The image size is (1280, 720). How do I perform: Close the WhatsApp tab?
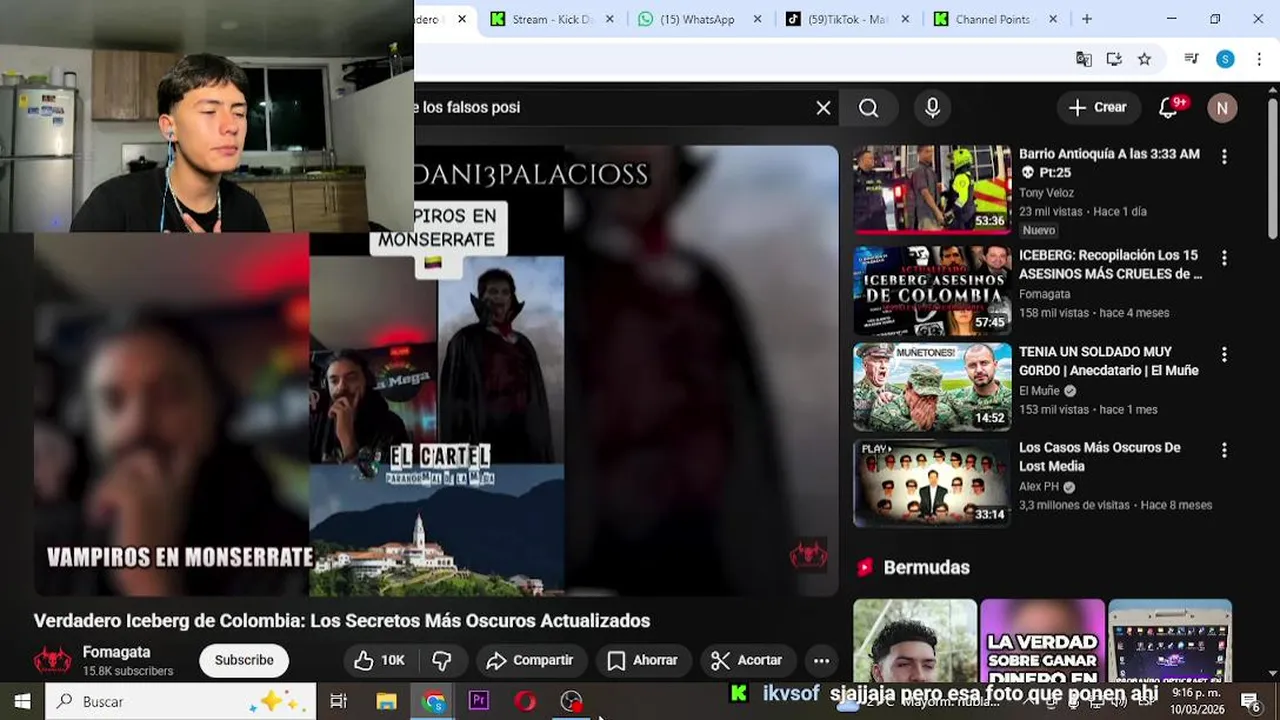tap(757, 19)
